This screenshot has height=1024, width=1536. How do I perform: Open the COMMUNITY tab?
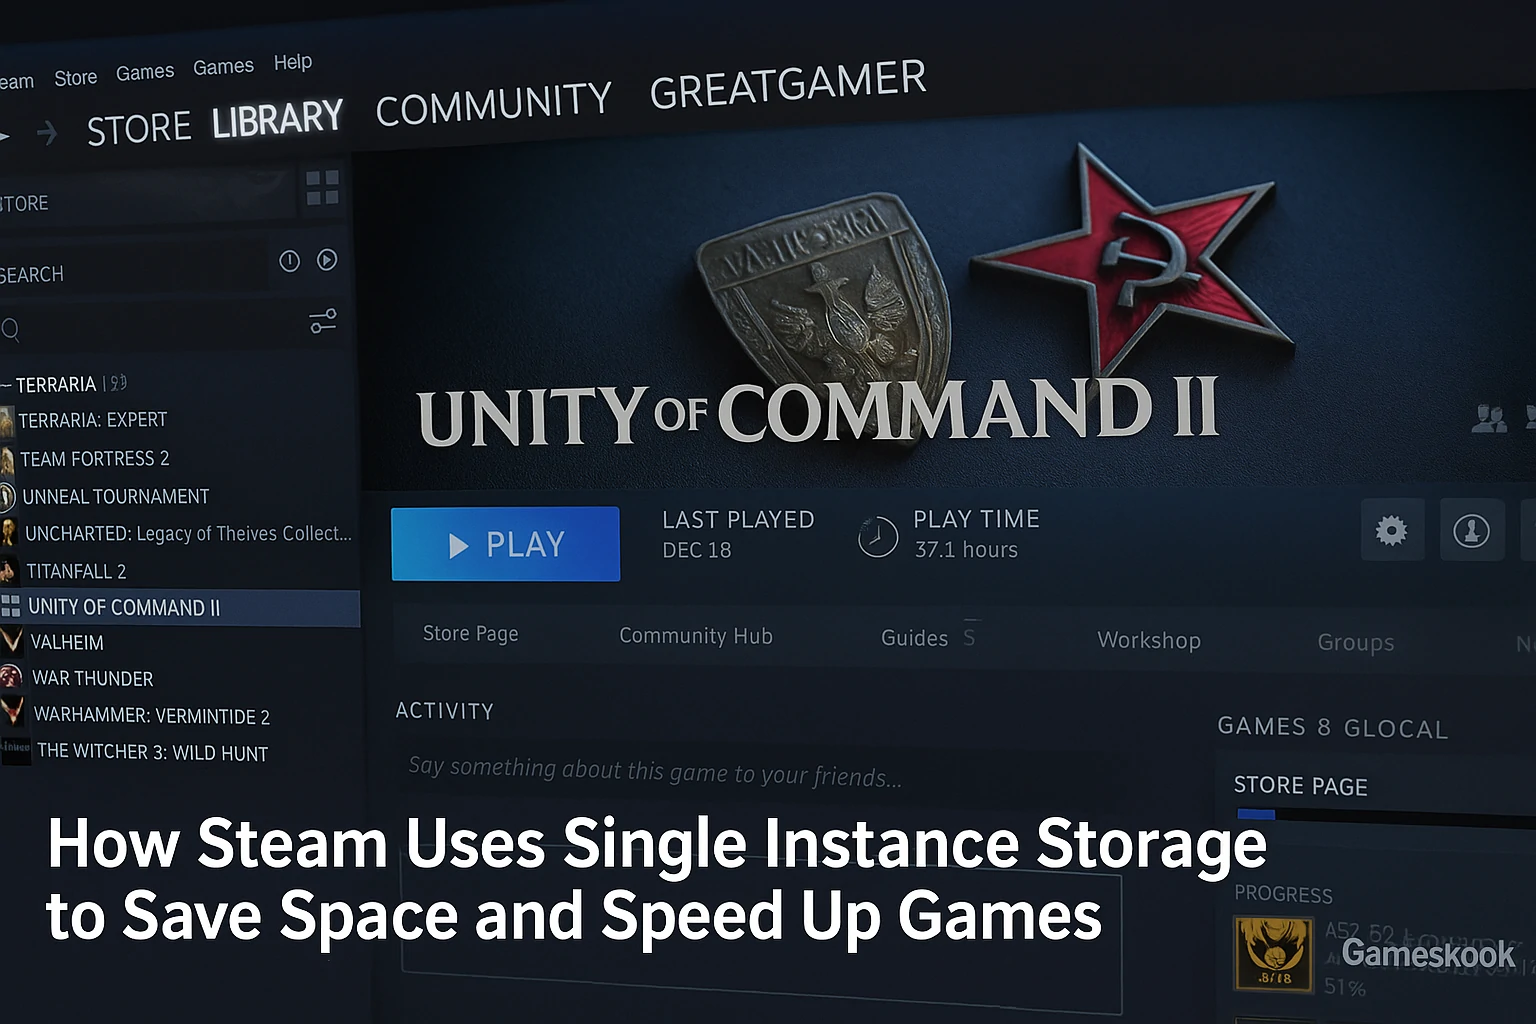pos(493,103)
